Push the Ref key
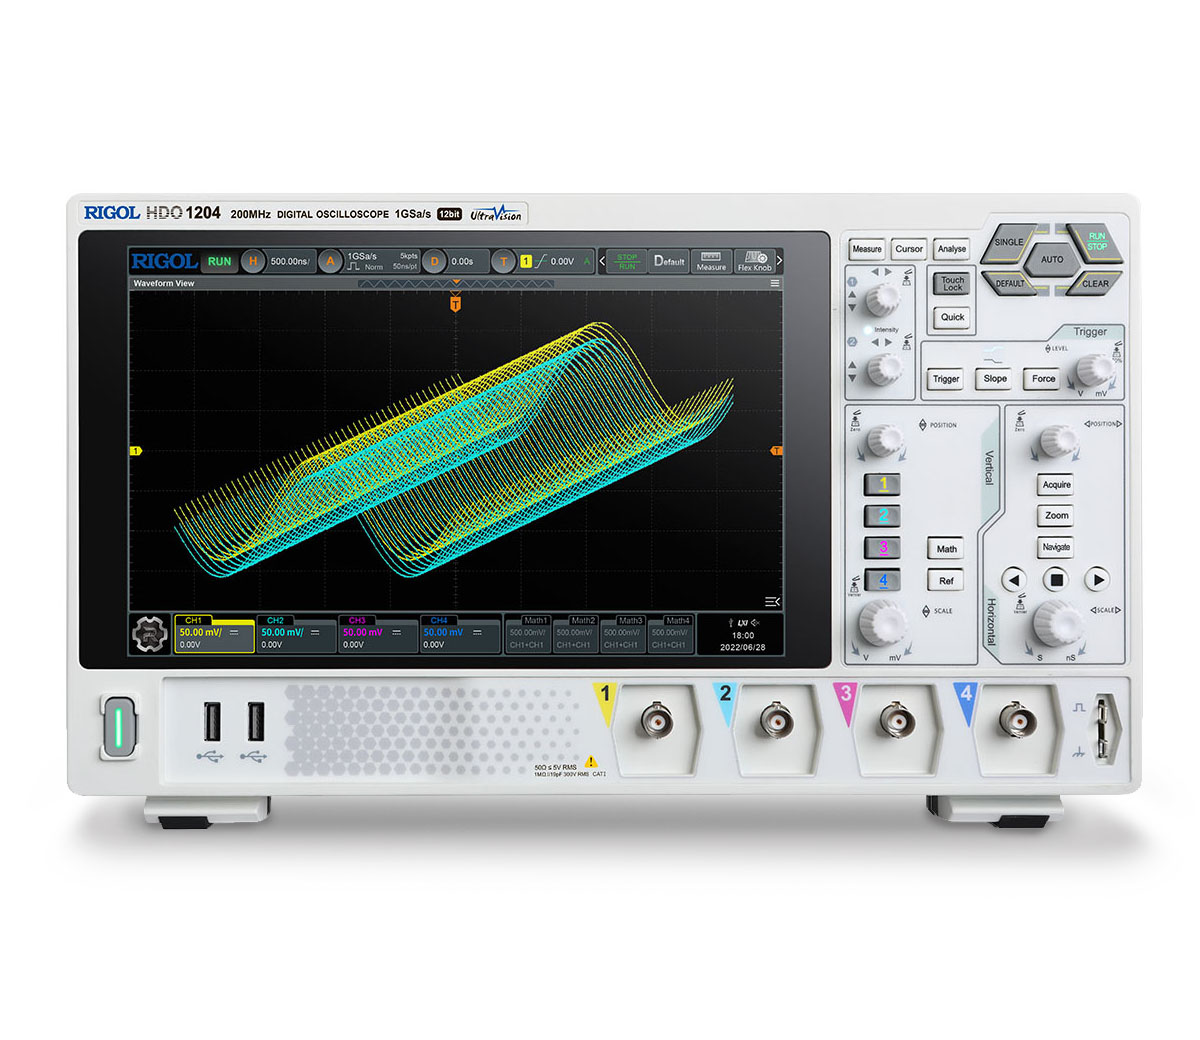This screenshot has width=1200, height=1040. [x=946, y=580]
